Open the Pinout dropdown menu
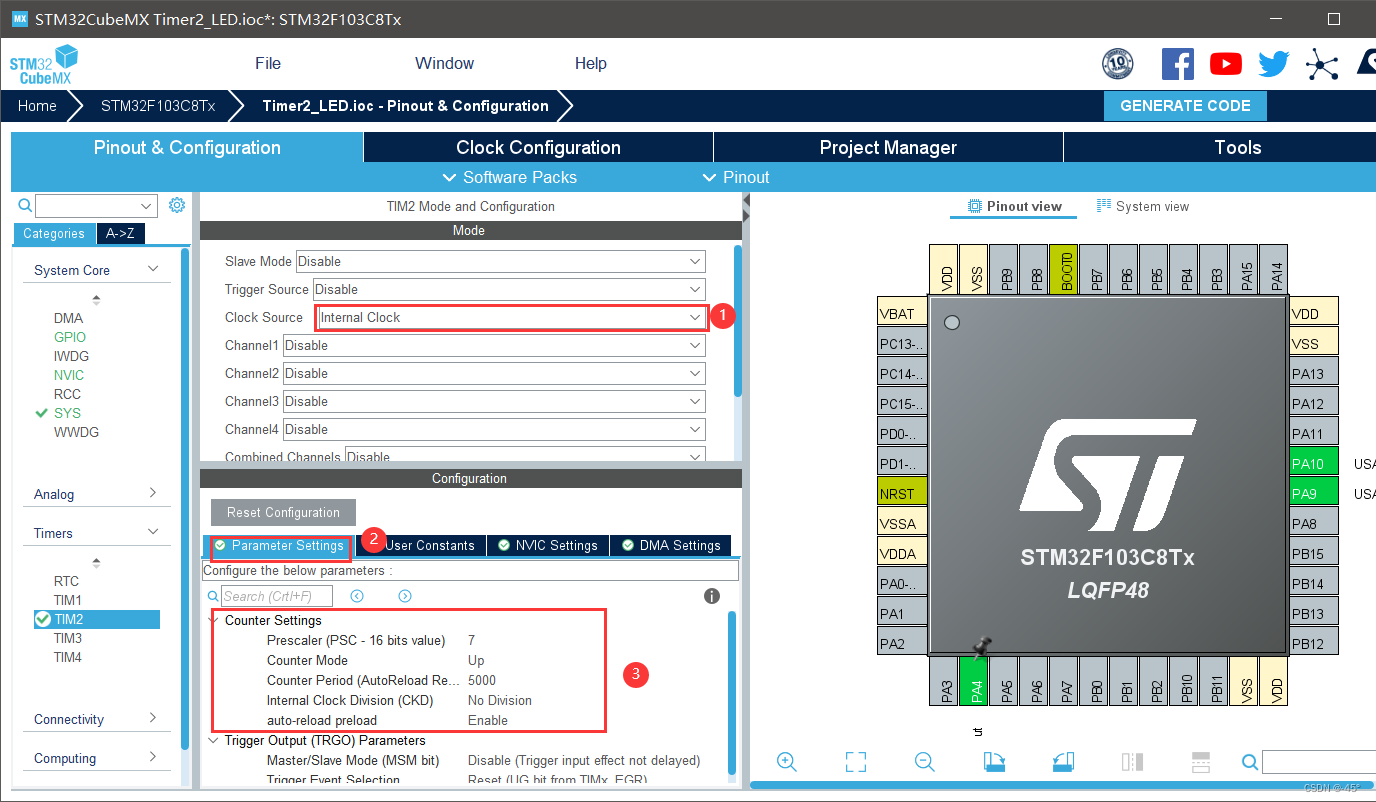The image size is (1376, 802). (x=736, y=177)
